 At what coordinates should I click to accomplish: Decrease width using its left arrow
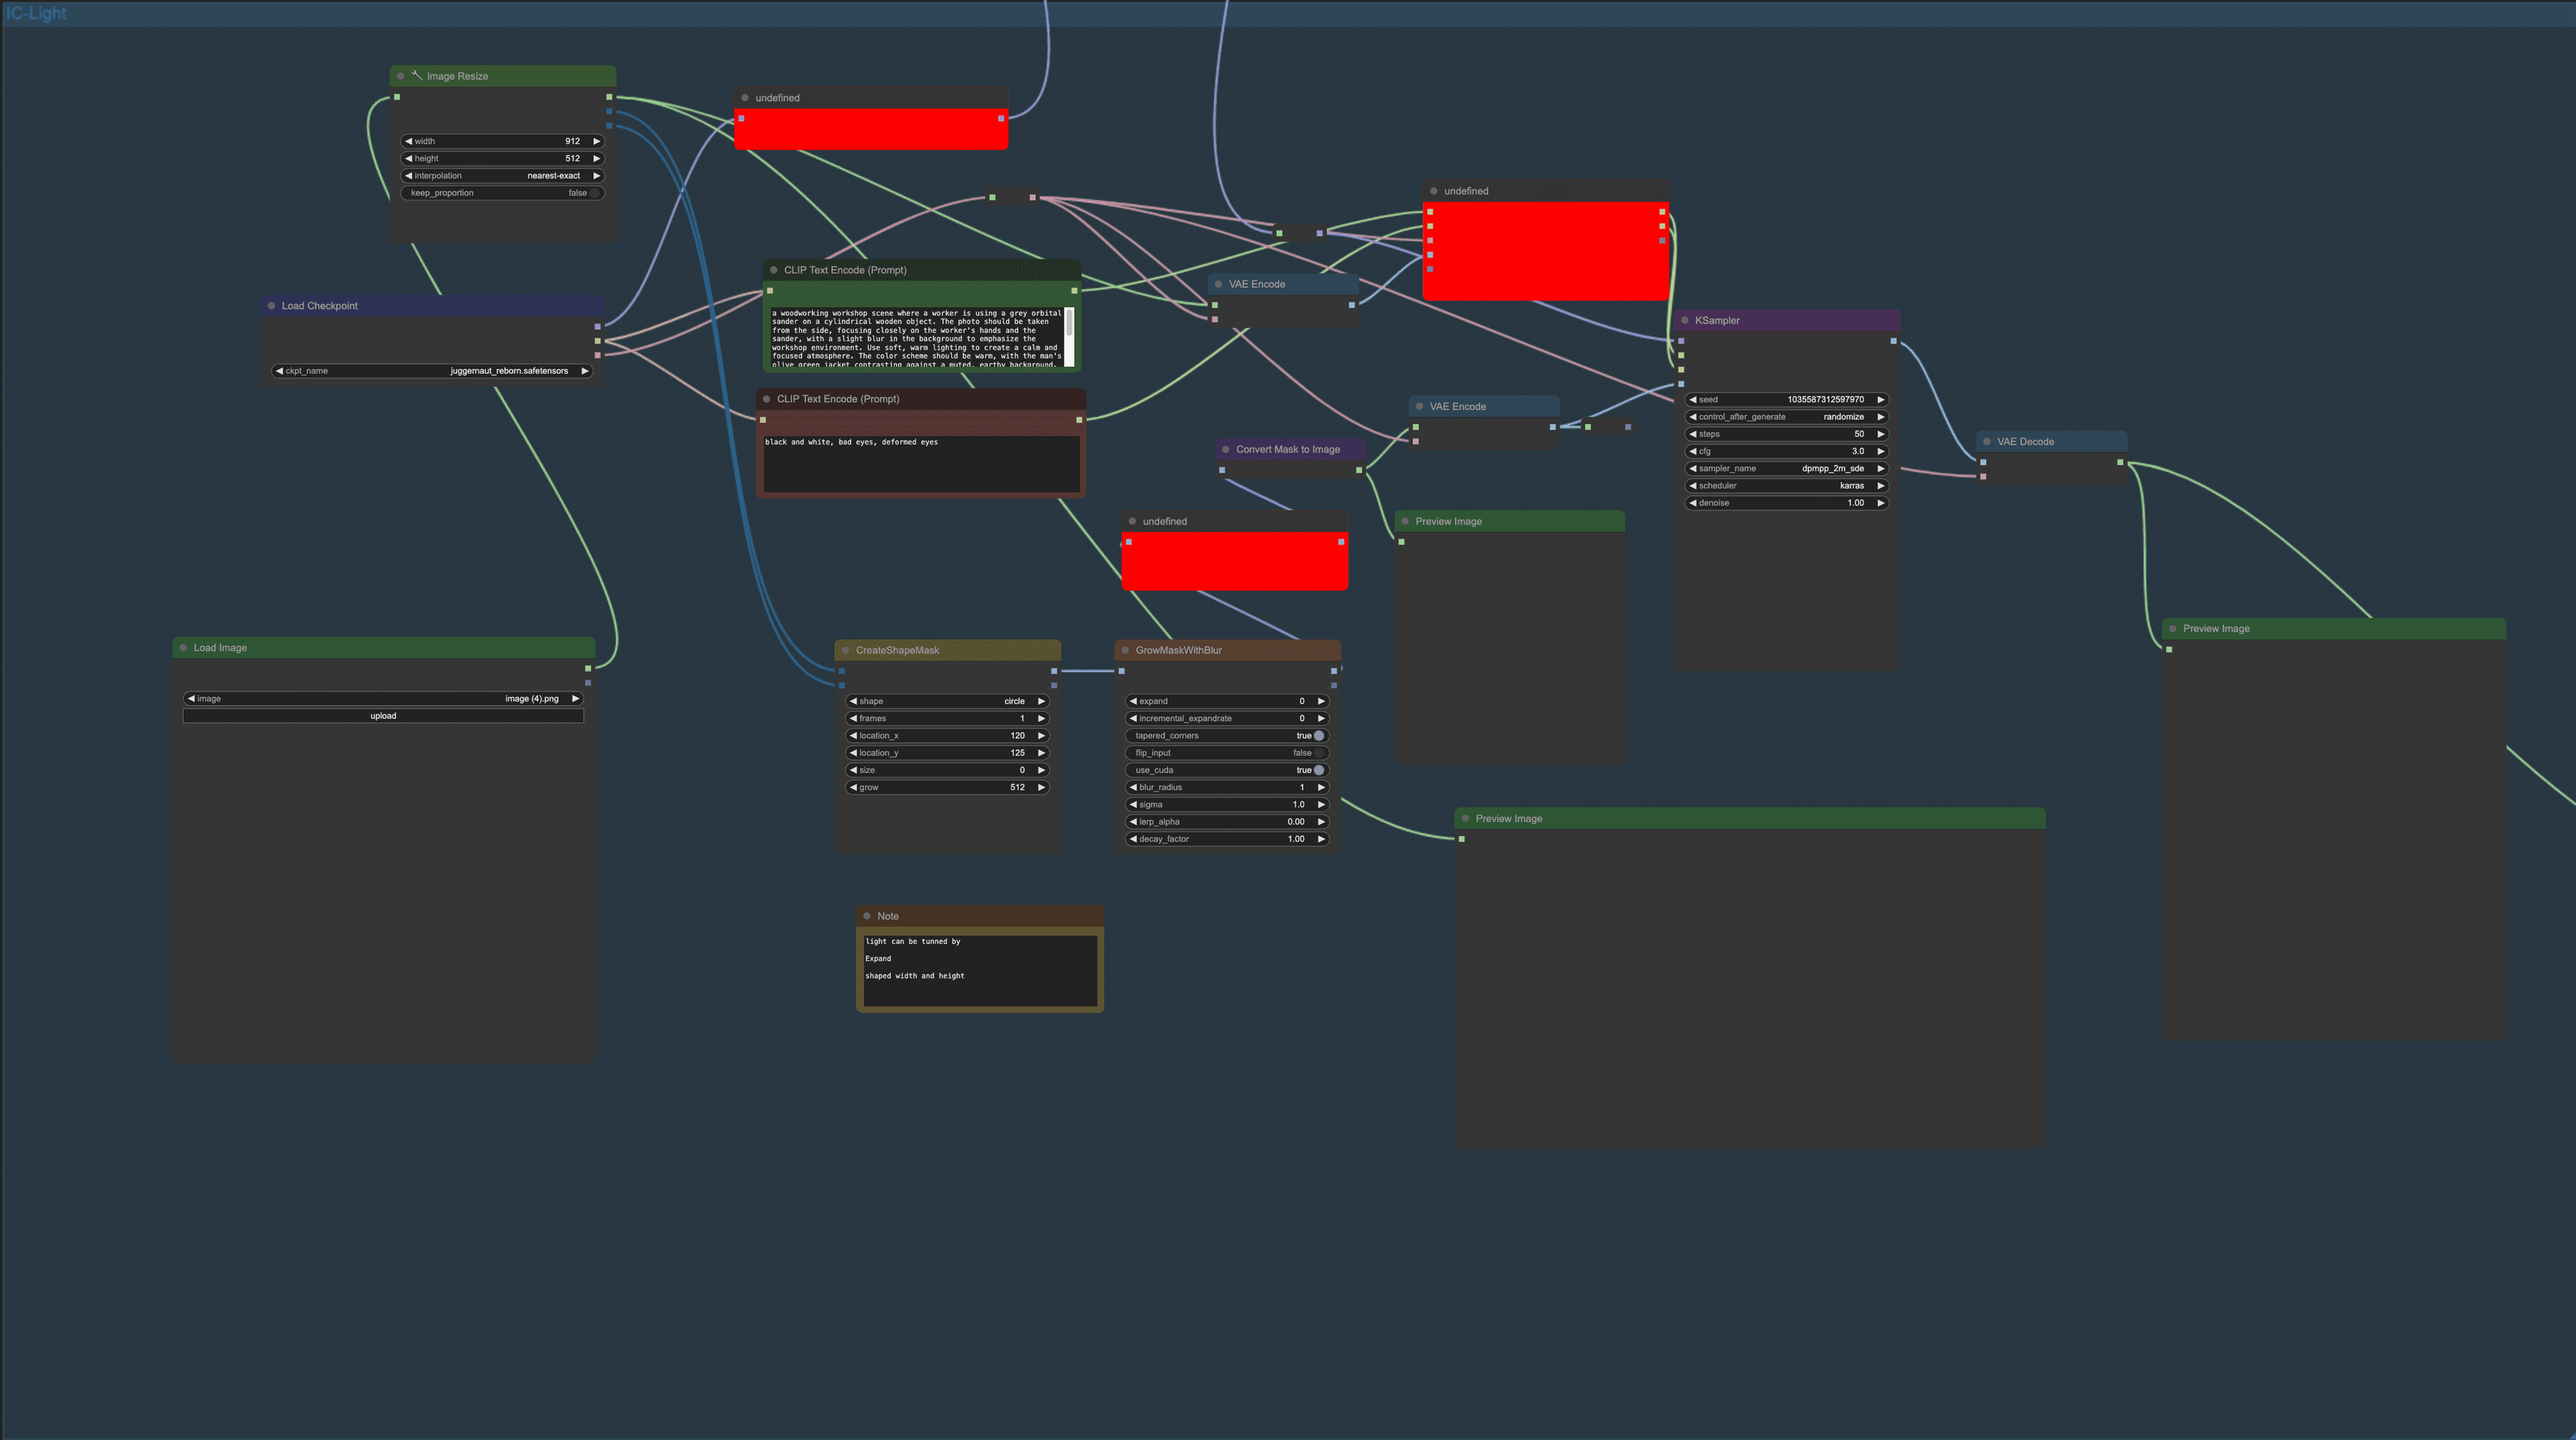408,141
